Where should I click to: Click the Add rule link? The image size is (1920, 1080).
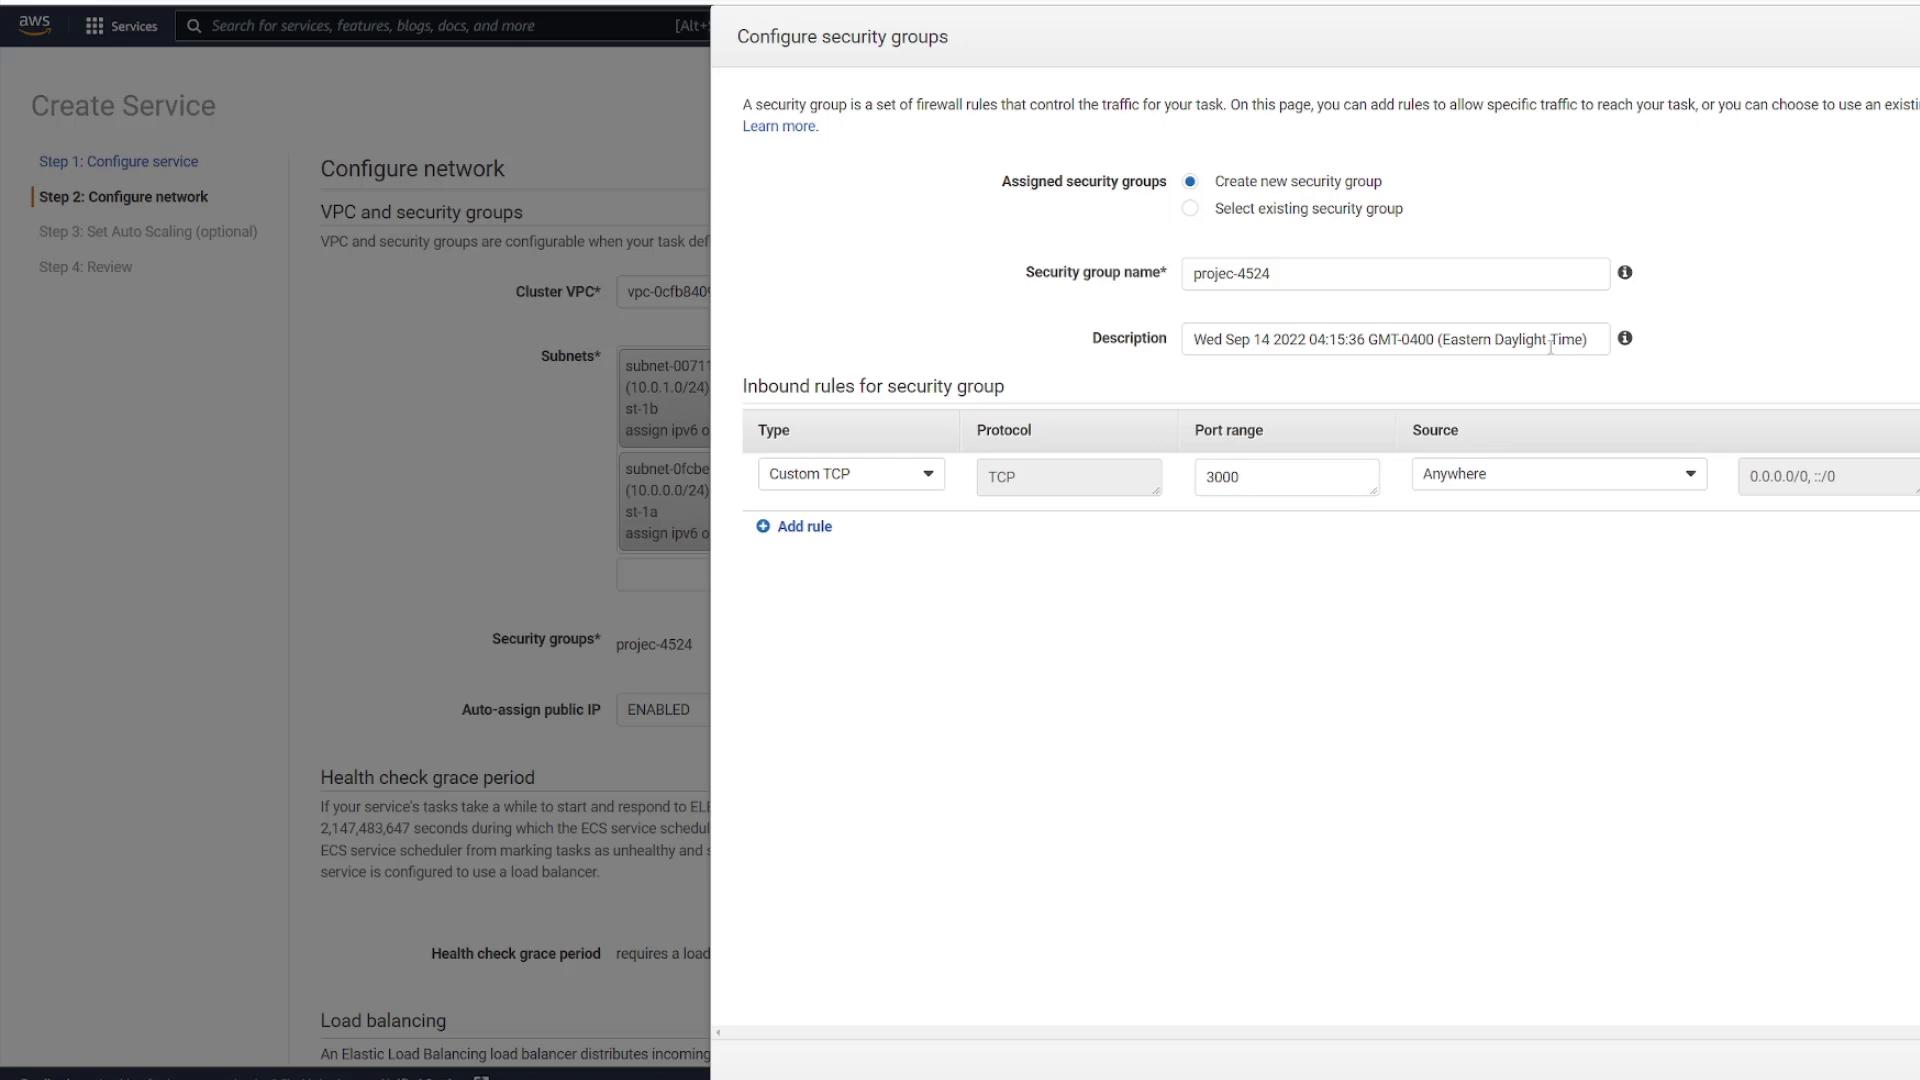coord(804,526)
